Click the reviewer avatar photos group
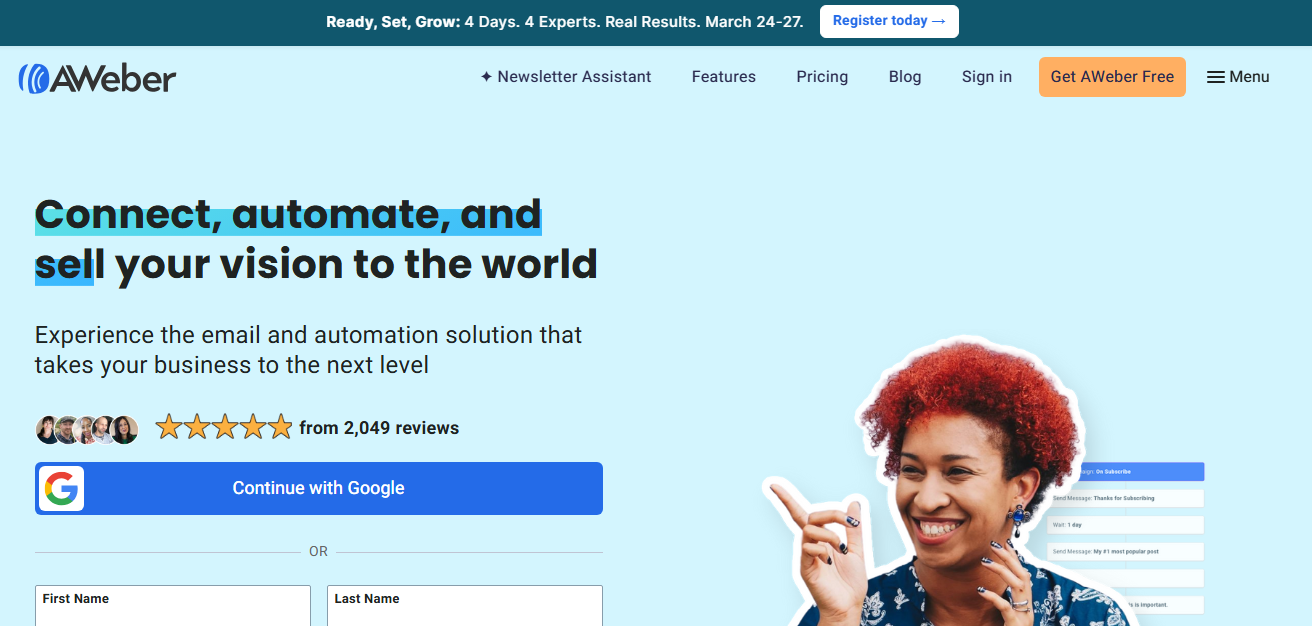The image size is (1312, 626). [x=87, y=429]
